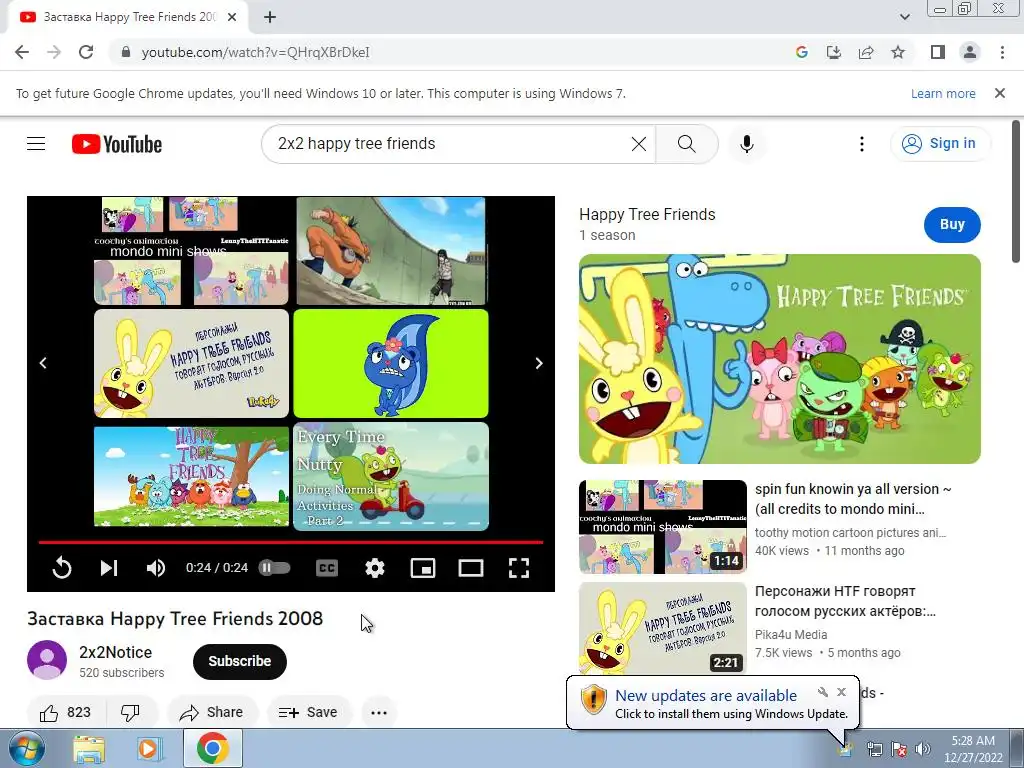Open Windows Media Player taskbar icon

pyautogui.click(x=150, y=748)
